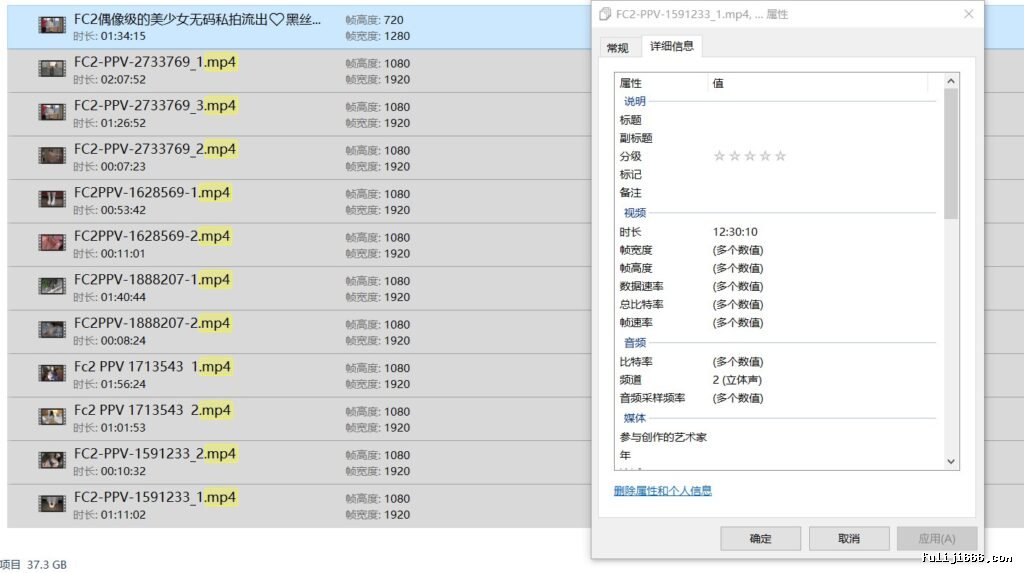Click duration 时长: 01:01:53
This screenshot has height=573, width=1024.
point(110,428)
